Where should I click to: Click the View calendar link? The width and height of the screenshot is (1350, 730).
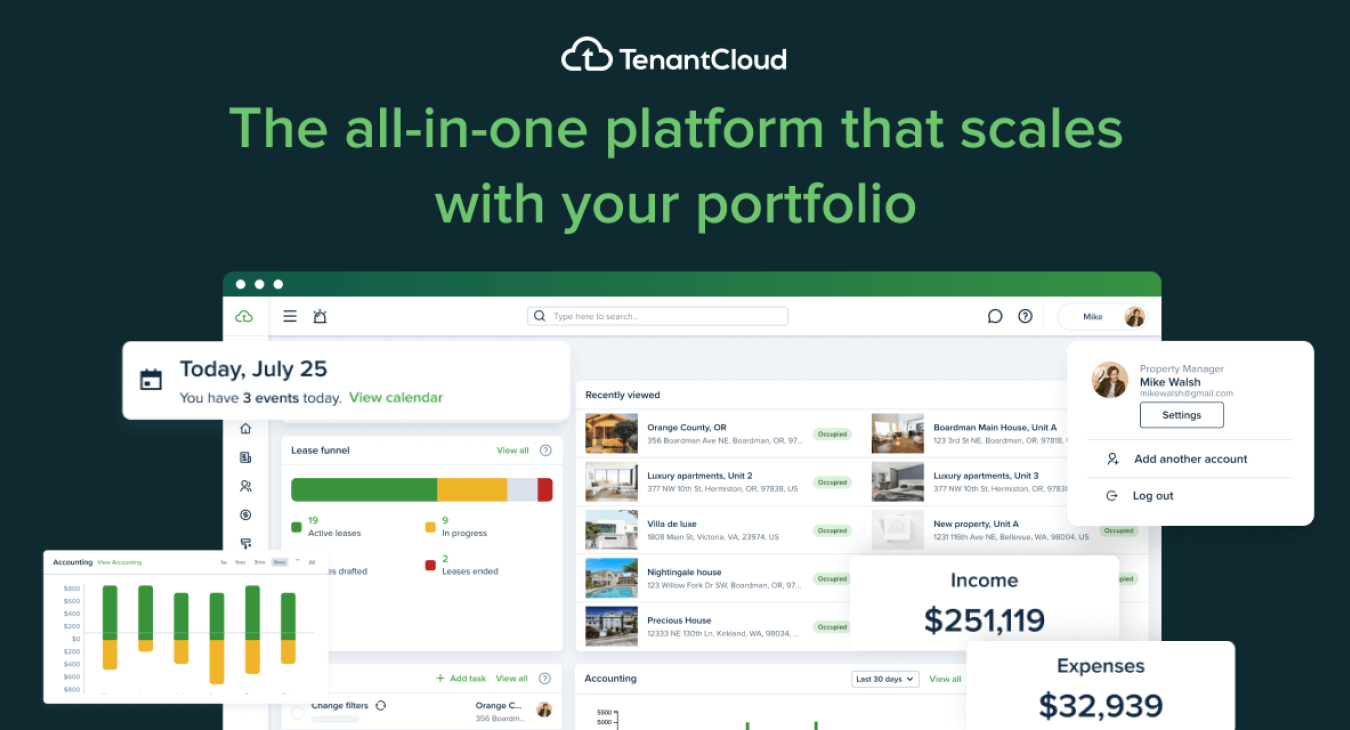pyautogui.click(x=396, y=397)
